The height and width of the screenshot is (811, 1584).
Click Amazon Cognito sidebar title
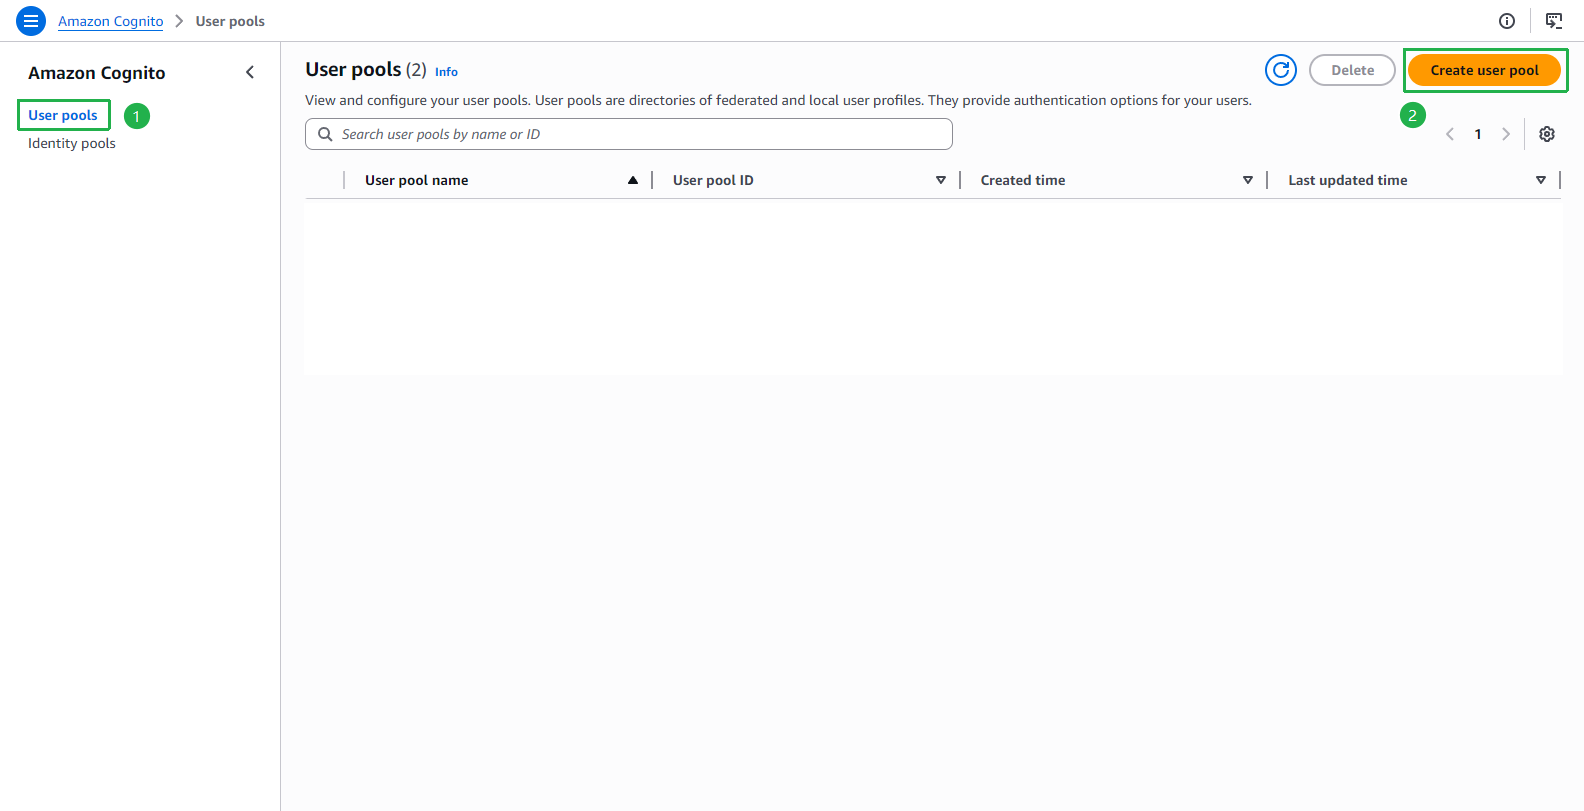coord(97,73)
